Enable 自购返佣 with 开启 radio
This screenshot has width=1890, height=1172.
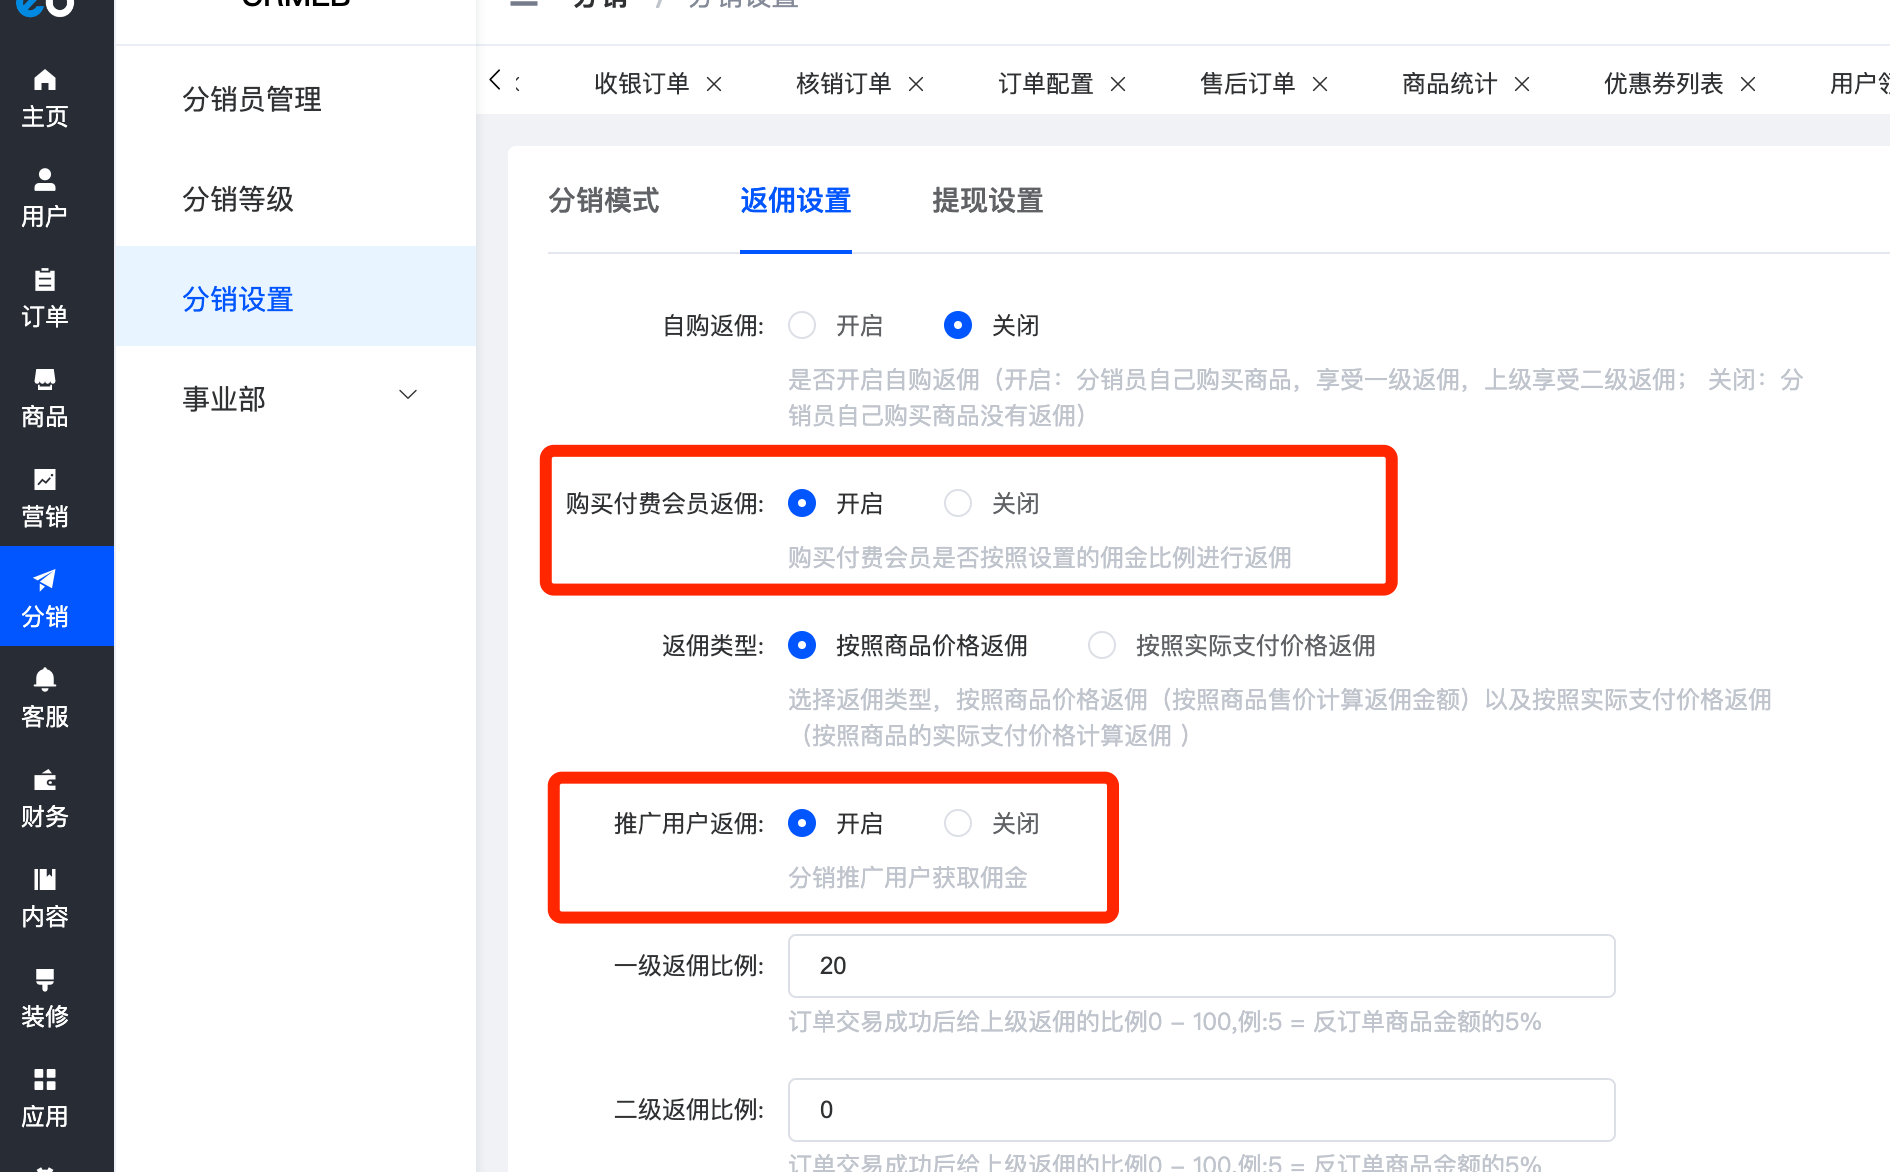click(802, 325)
